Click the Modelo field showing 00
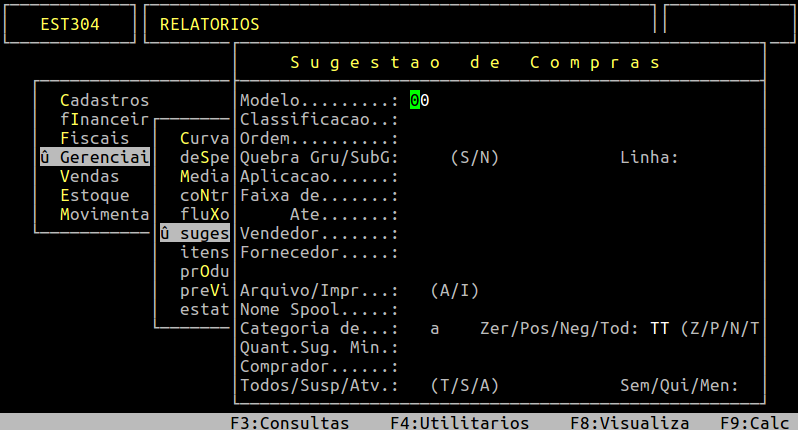 tap(419, 100)
